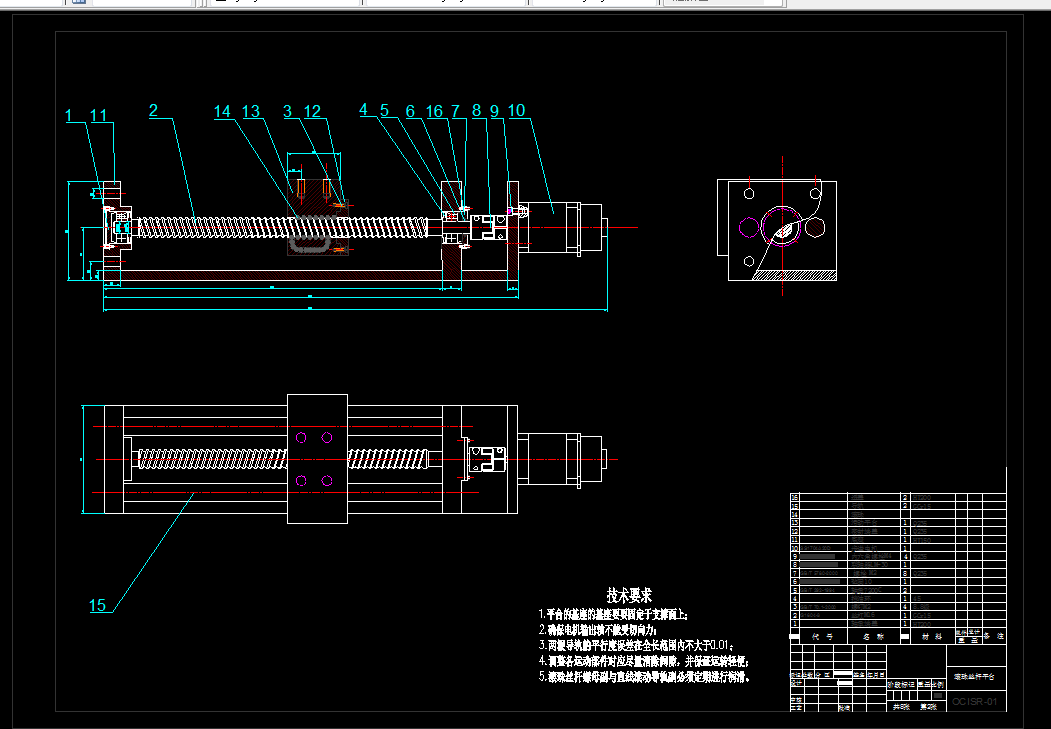Select cyan callout number 15 below top view
The height and width of the screenshot is (729, 1051).
98,605
